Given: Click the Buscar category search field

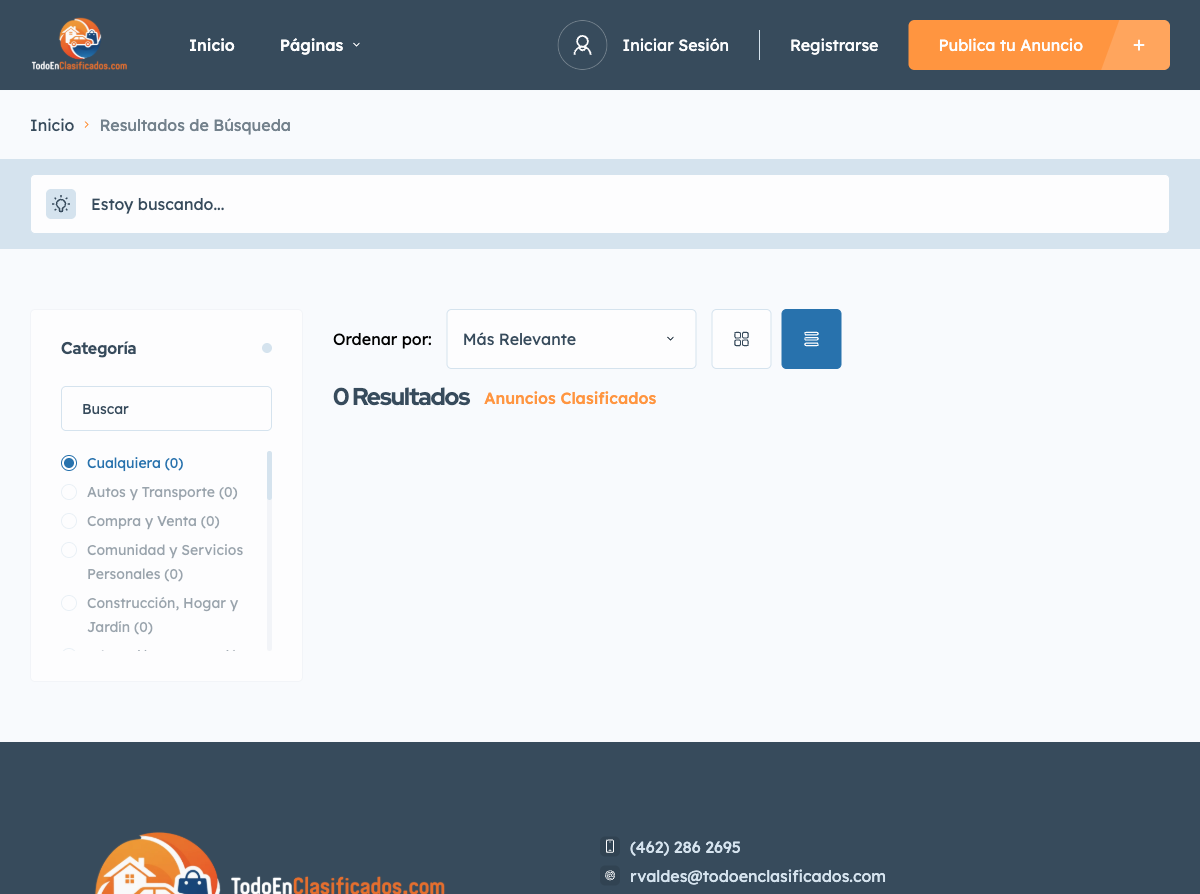Looking at the screenshot, I should tap(166, 408).
